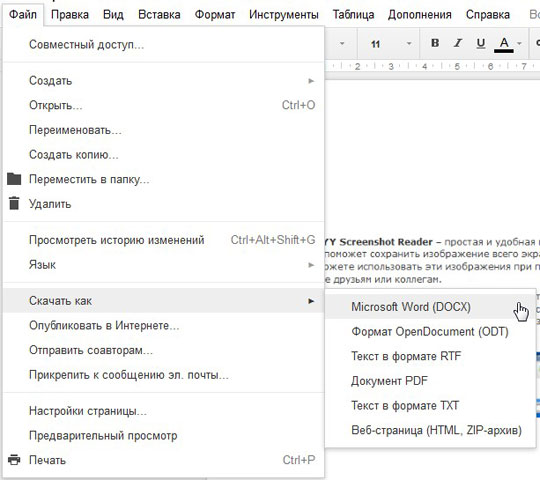540x480 pixels.
Task: Download as Формат OpenDocument (ODT)
Action: click(430, 332)
